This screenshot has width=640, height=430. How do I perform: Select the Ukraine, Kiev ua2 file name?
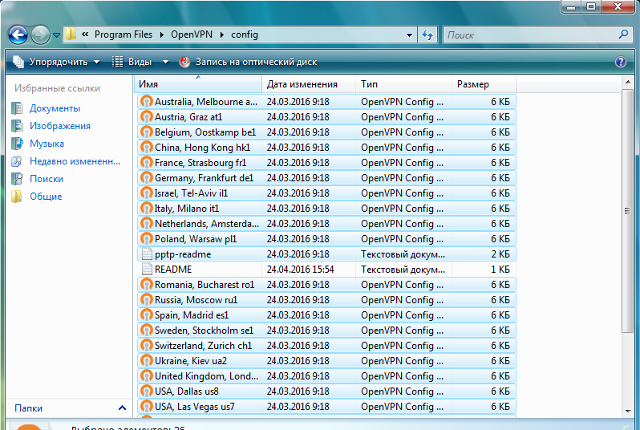pos(191,361)
